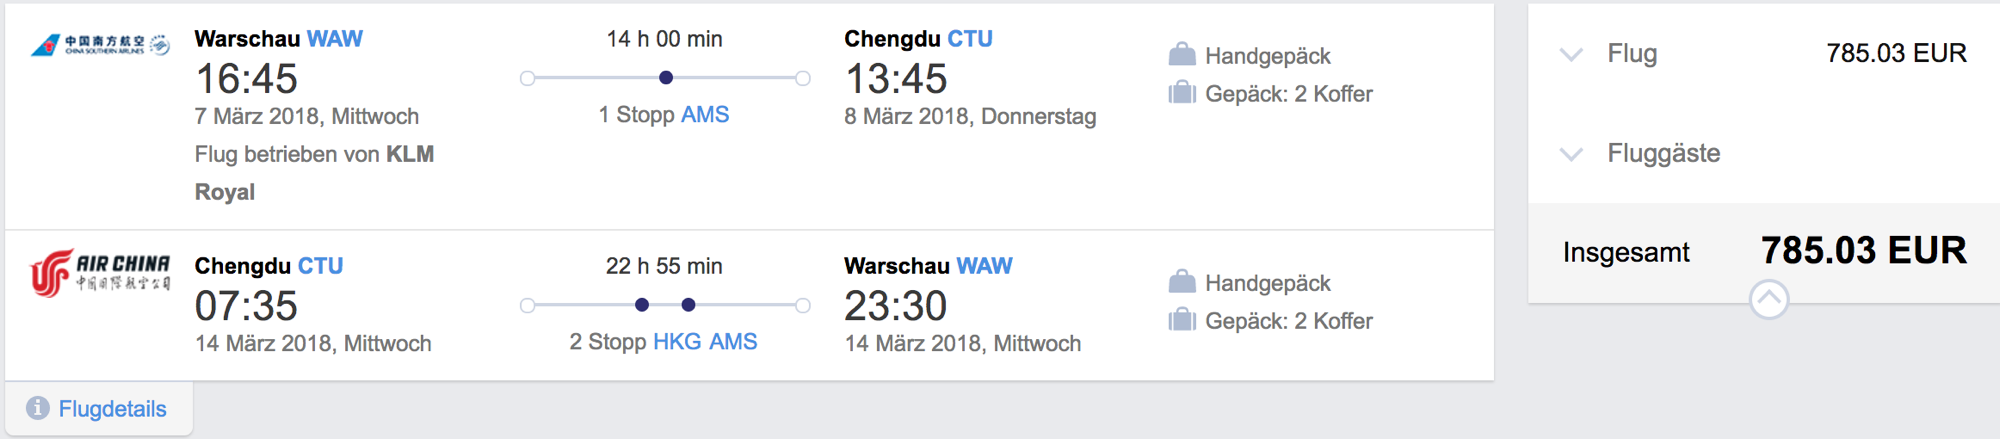Click the China Southern Airlines logo
This screenshot has height=439, width=2000.
coord(100,45)
